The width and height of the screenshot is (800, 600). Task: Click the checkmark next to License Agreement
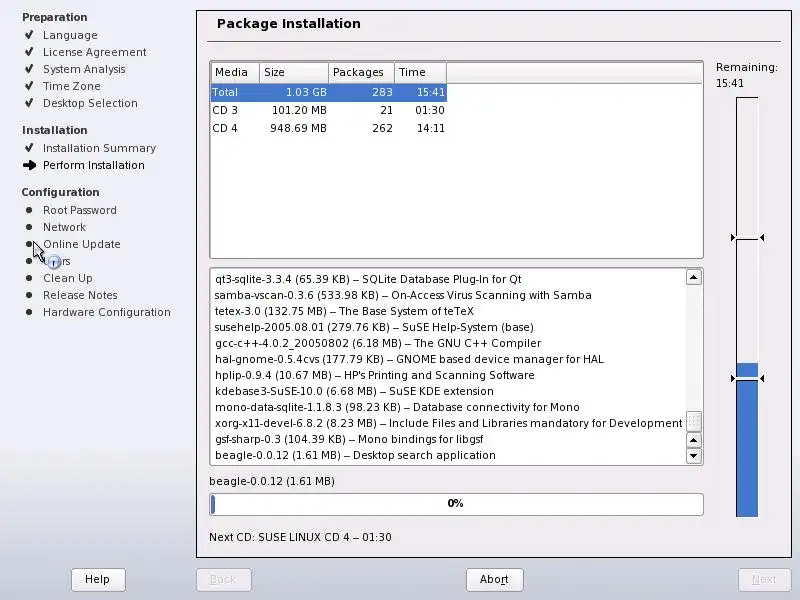(x=29, y=52)
